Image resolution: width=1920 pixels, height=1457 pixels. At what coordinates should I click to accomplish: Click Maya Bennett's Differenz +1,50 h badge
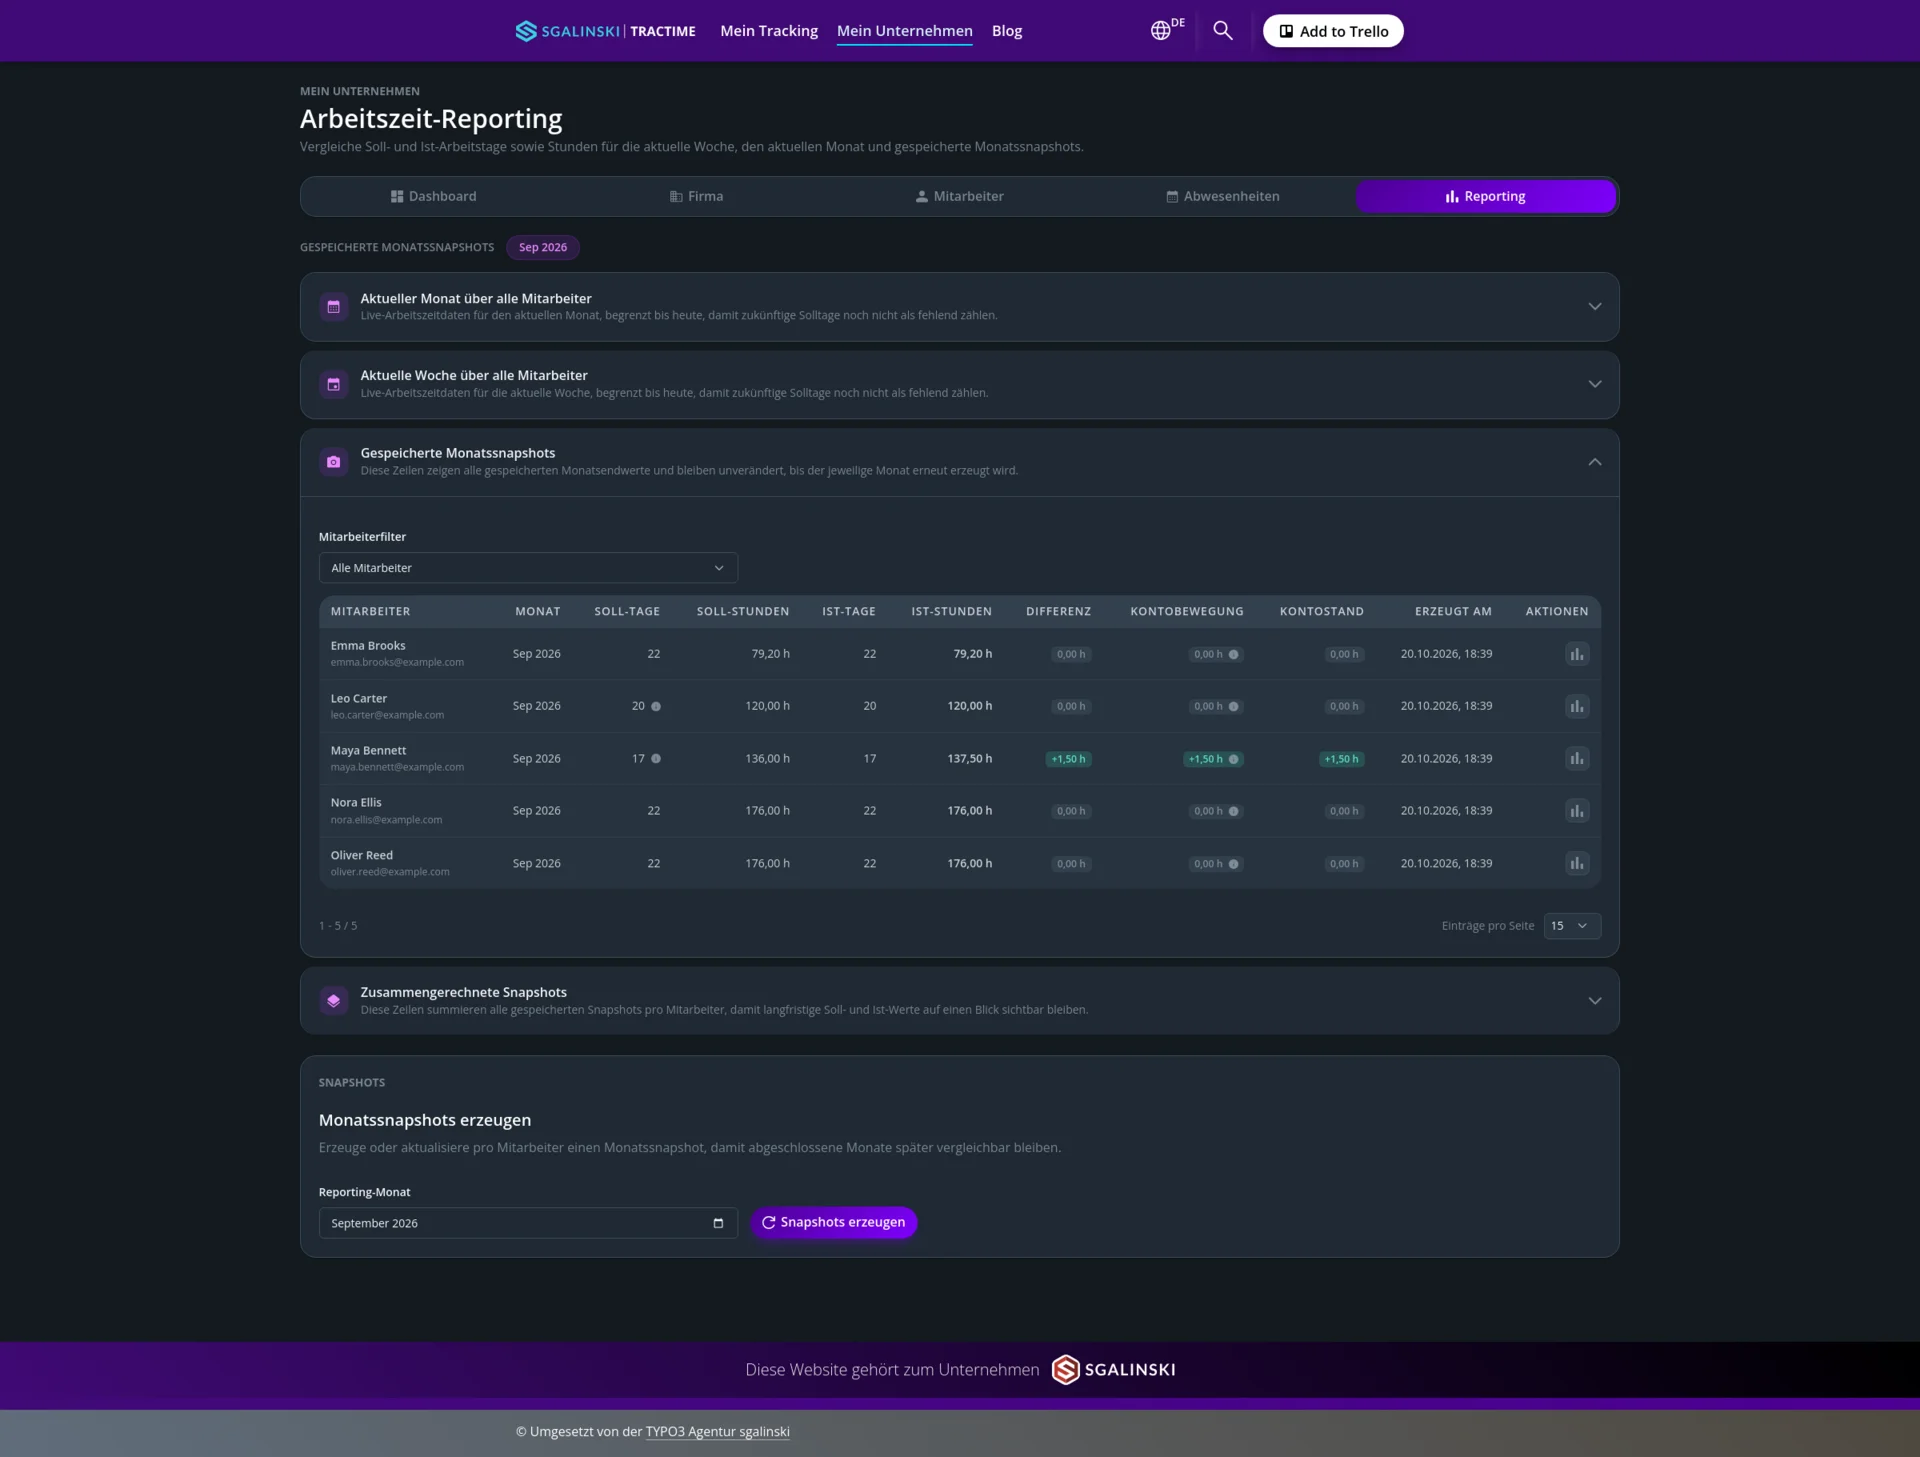click(x=1068, y=759)
